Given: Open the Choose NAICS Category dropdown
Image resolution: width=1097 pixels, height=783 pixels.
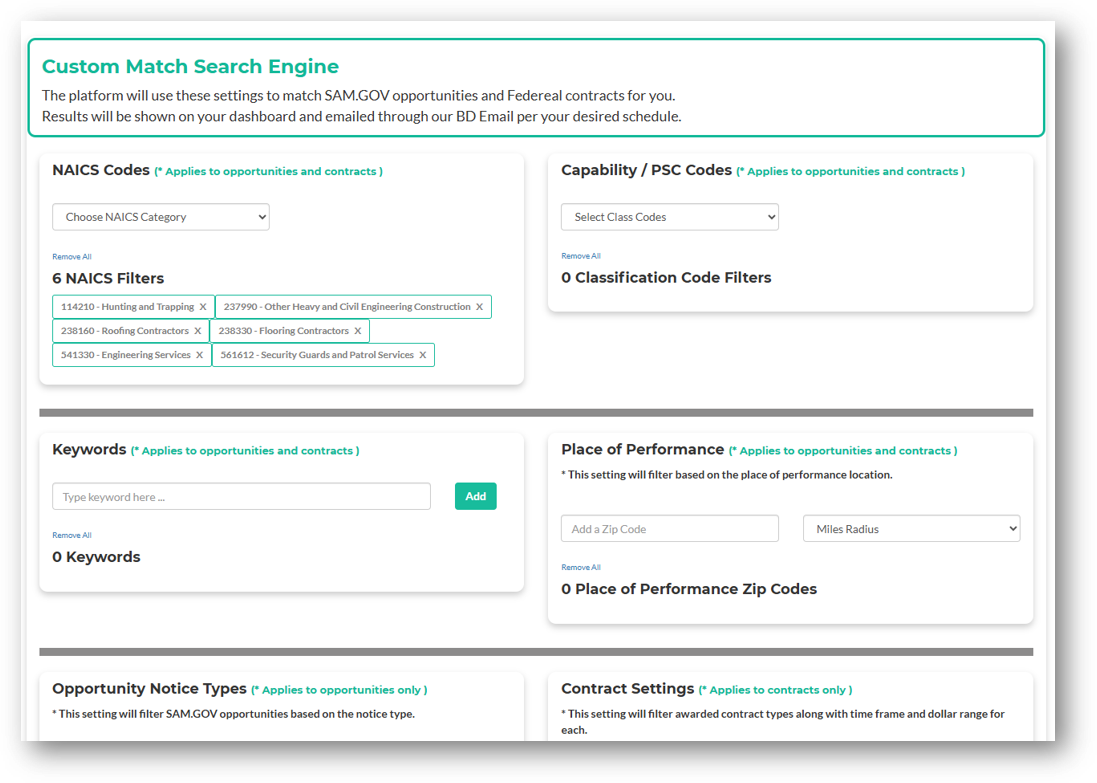Looking at the screenshot, I should [161, 217].
